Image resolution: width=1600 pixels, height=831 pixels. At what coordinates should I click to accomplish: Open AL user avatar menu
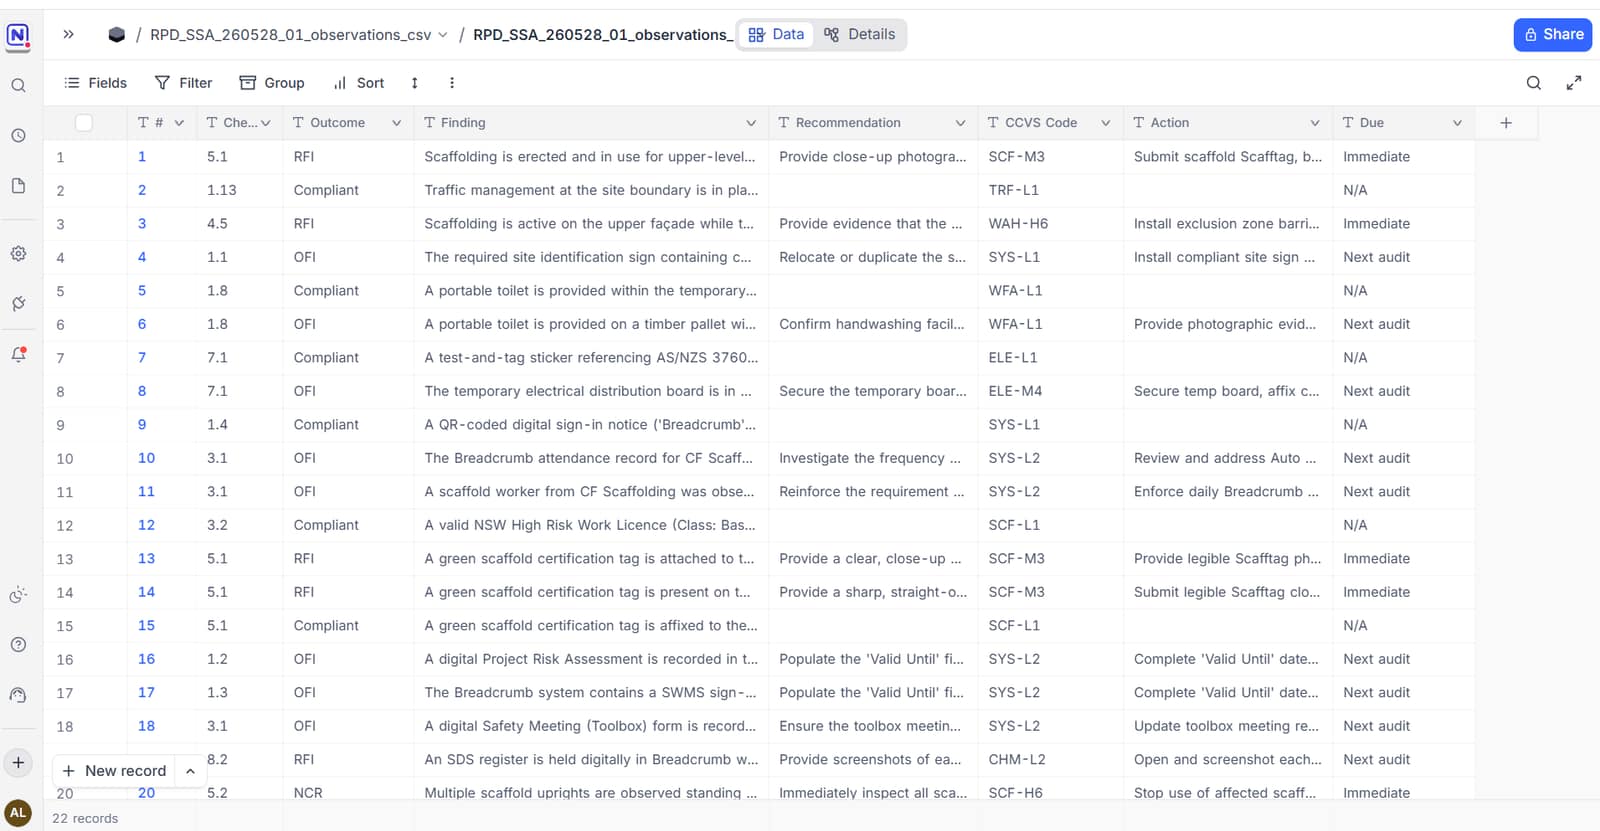[18, 813]
